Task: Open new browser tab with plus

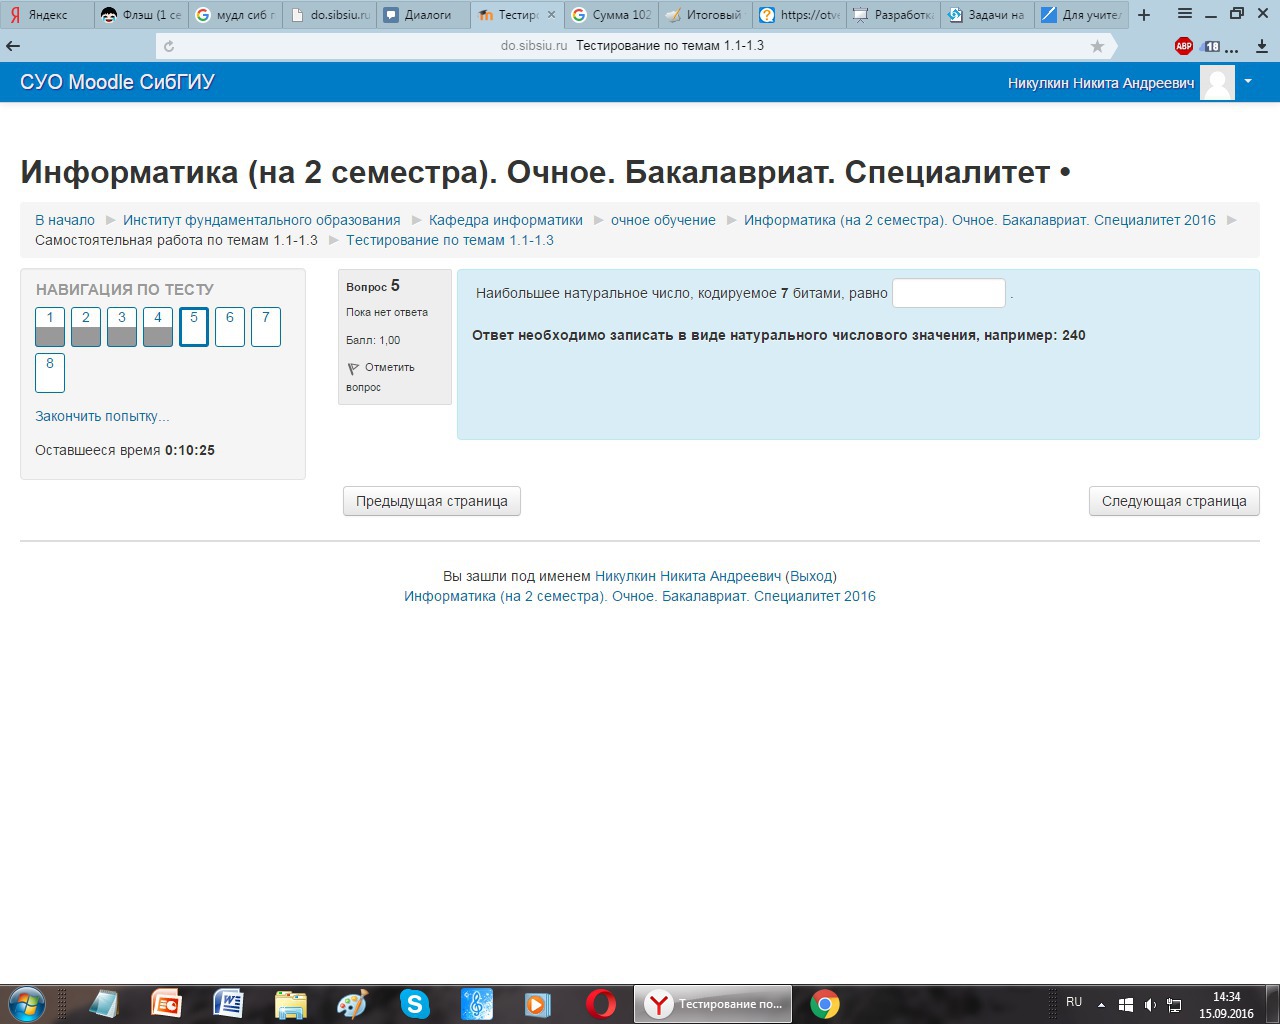Action: pyautogui.click(x=1144, y=15)
